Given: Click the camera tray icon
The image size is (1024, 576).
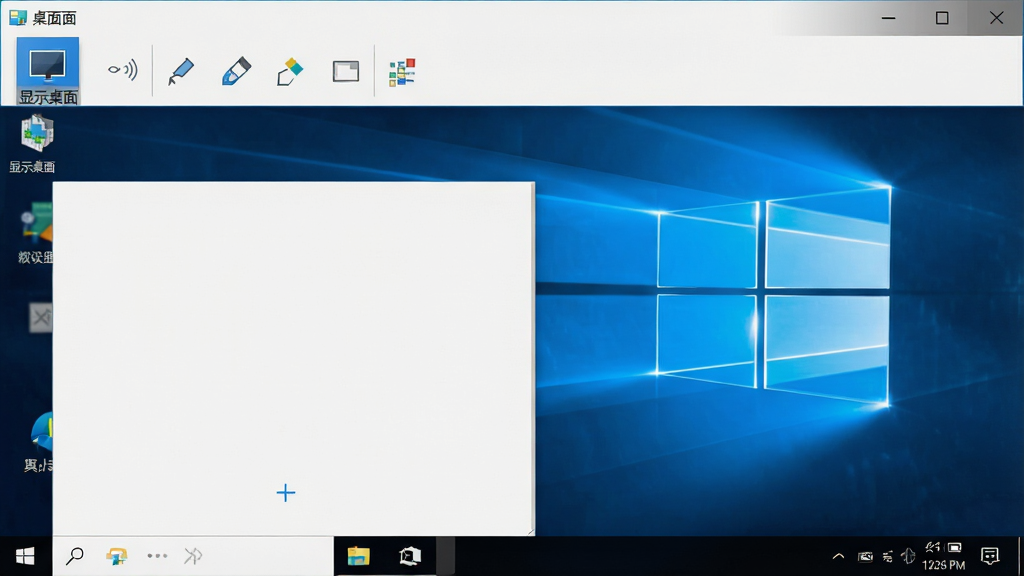Looking at the screenshot, I should tap(865, 556).
